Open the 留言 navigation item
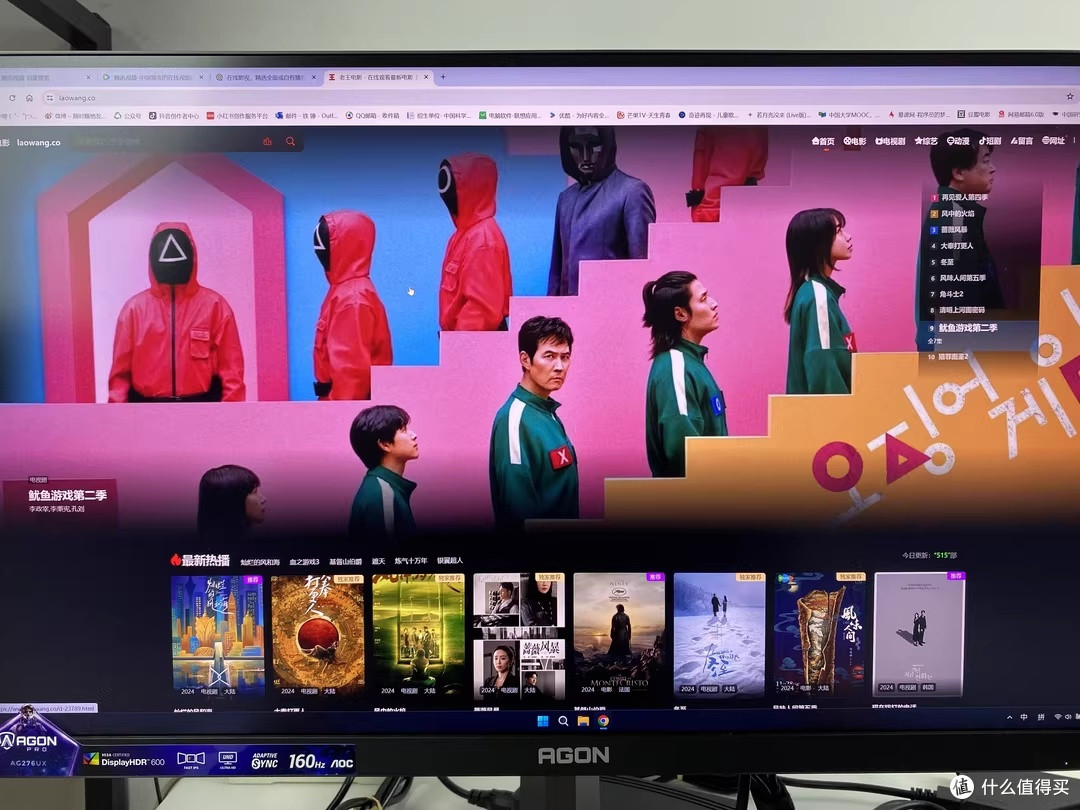1080x810 pixels. click(1021, 141)
